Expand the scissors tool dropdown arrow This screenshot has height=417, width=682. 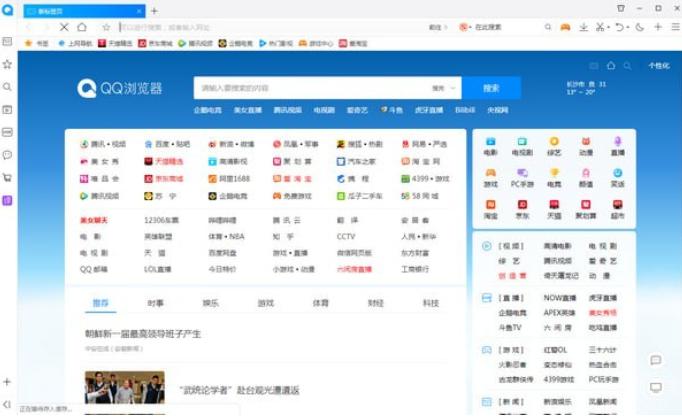[x=608, y=27]
